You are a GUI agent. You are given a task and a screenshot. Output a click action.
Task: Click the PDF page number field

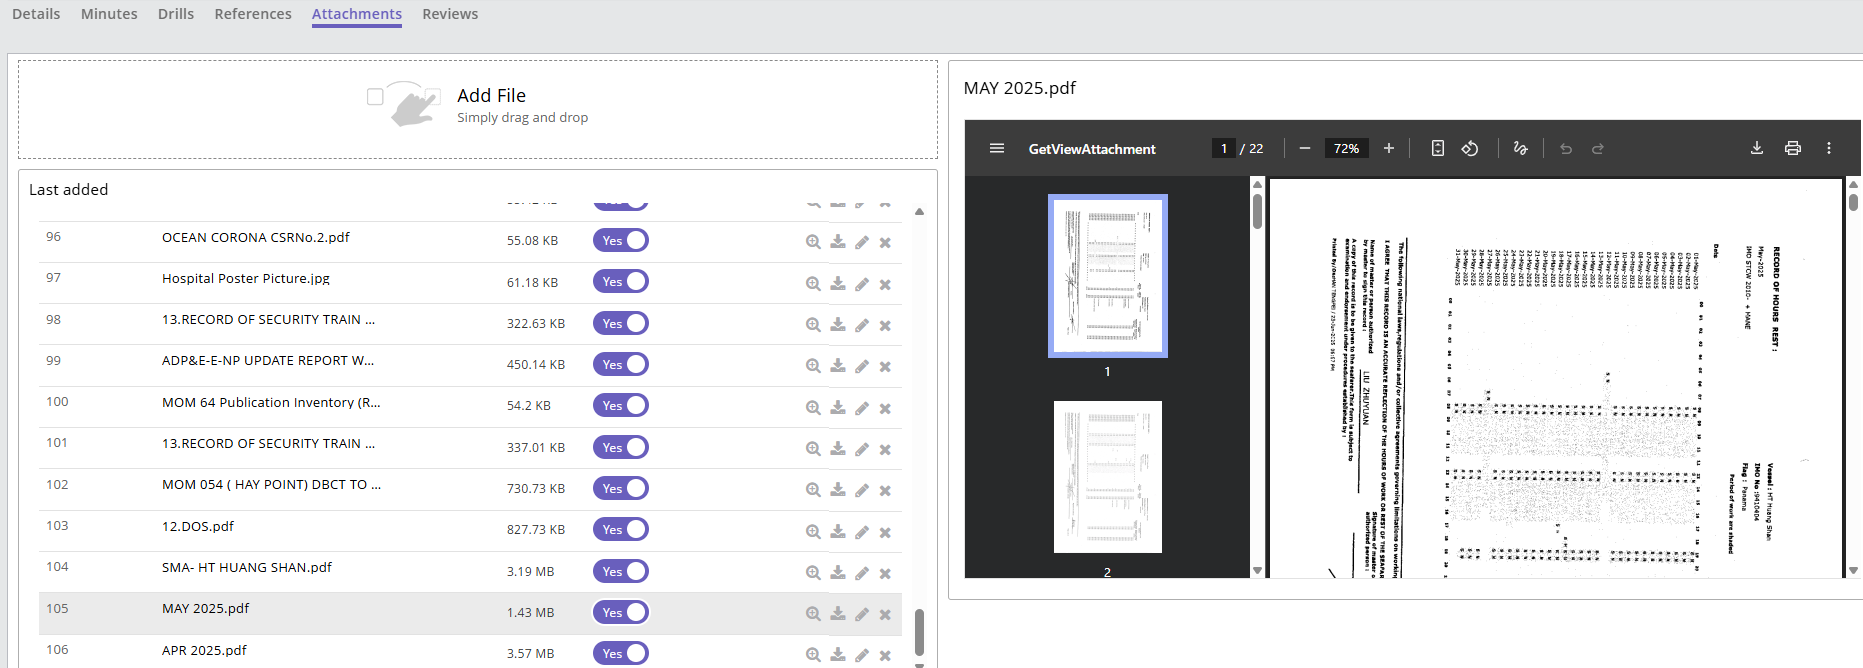[1224, 148]
